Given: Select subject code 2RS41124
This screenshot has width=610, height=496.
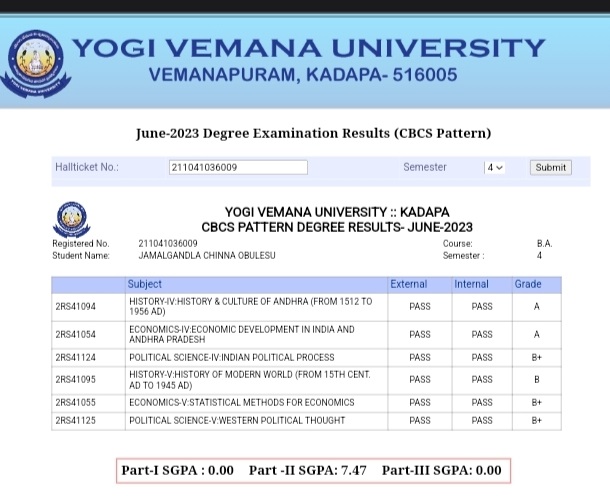Looking at the screenshot, I should click(x=75, y=358).
